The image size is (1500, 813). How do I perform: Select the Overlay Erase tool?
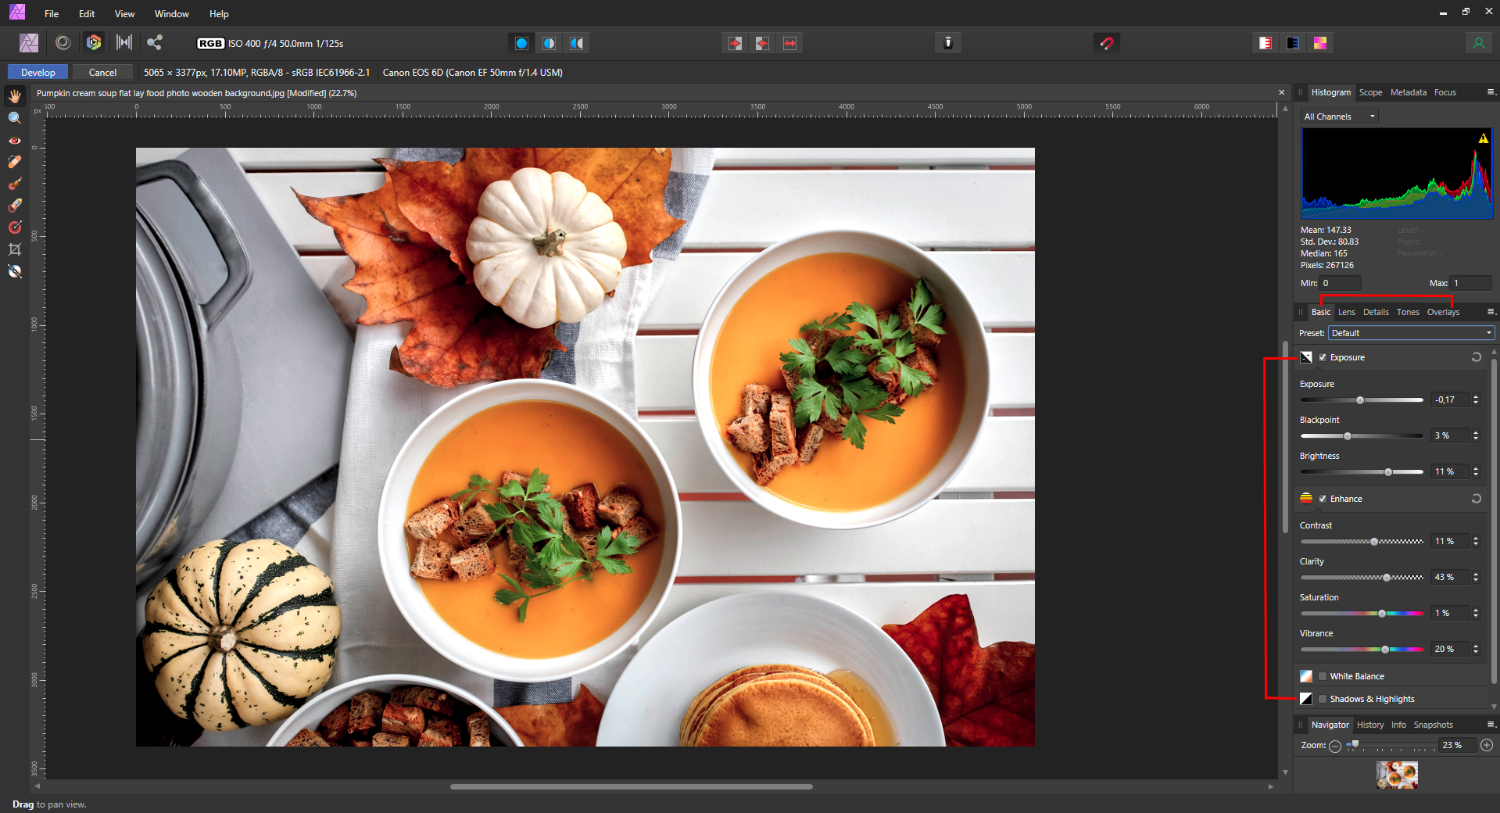tap(15, 205)
